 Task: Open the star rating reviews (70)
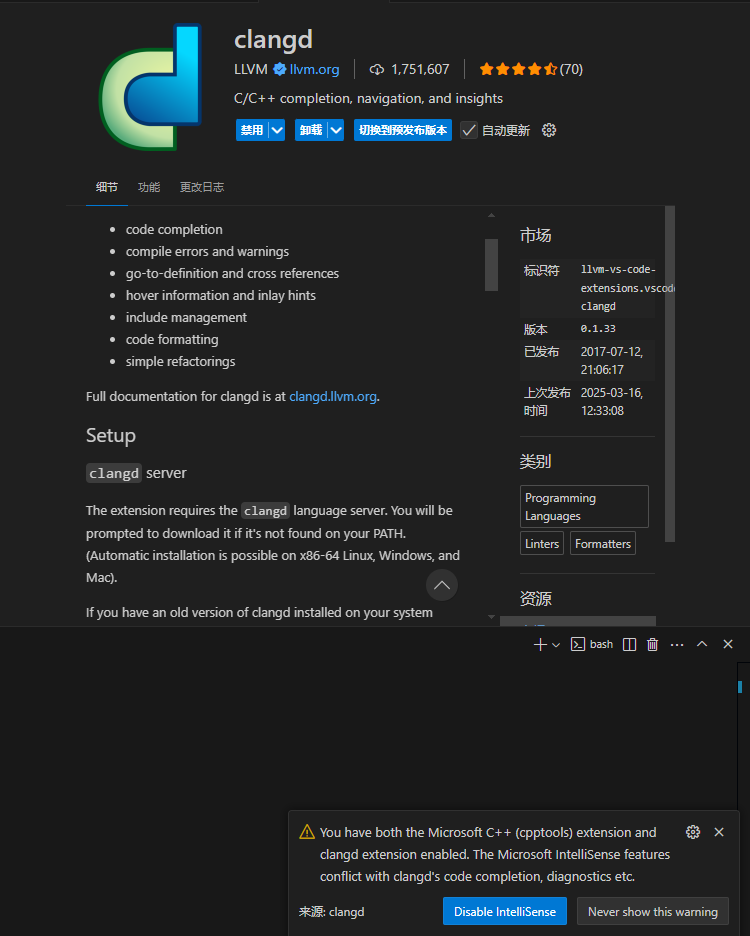[x=531, y=69]
